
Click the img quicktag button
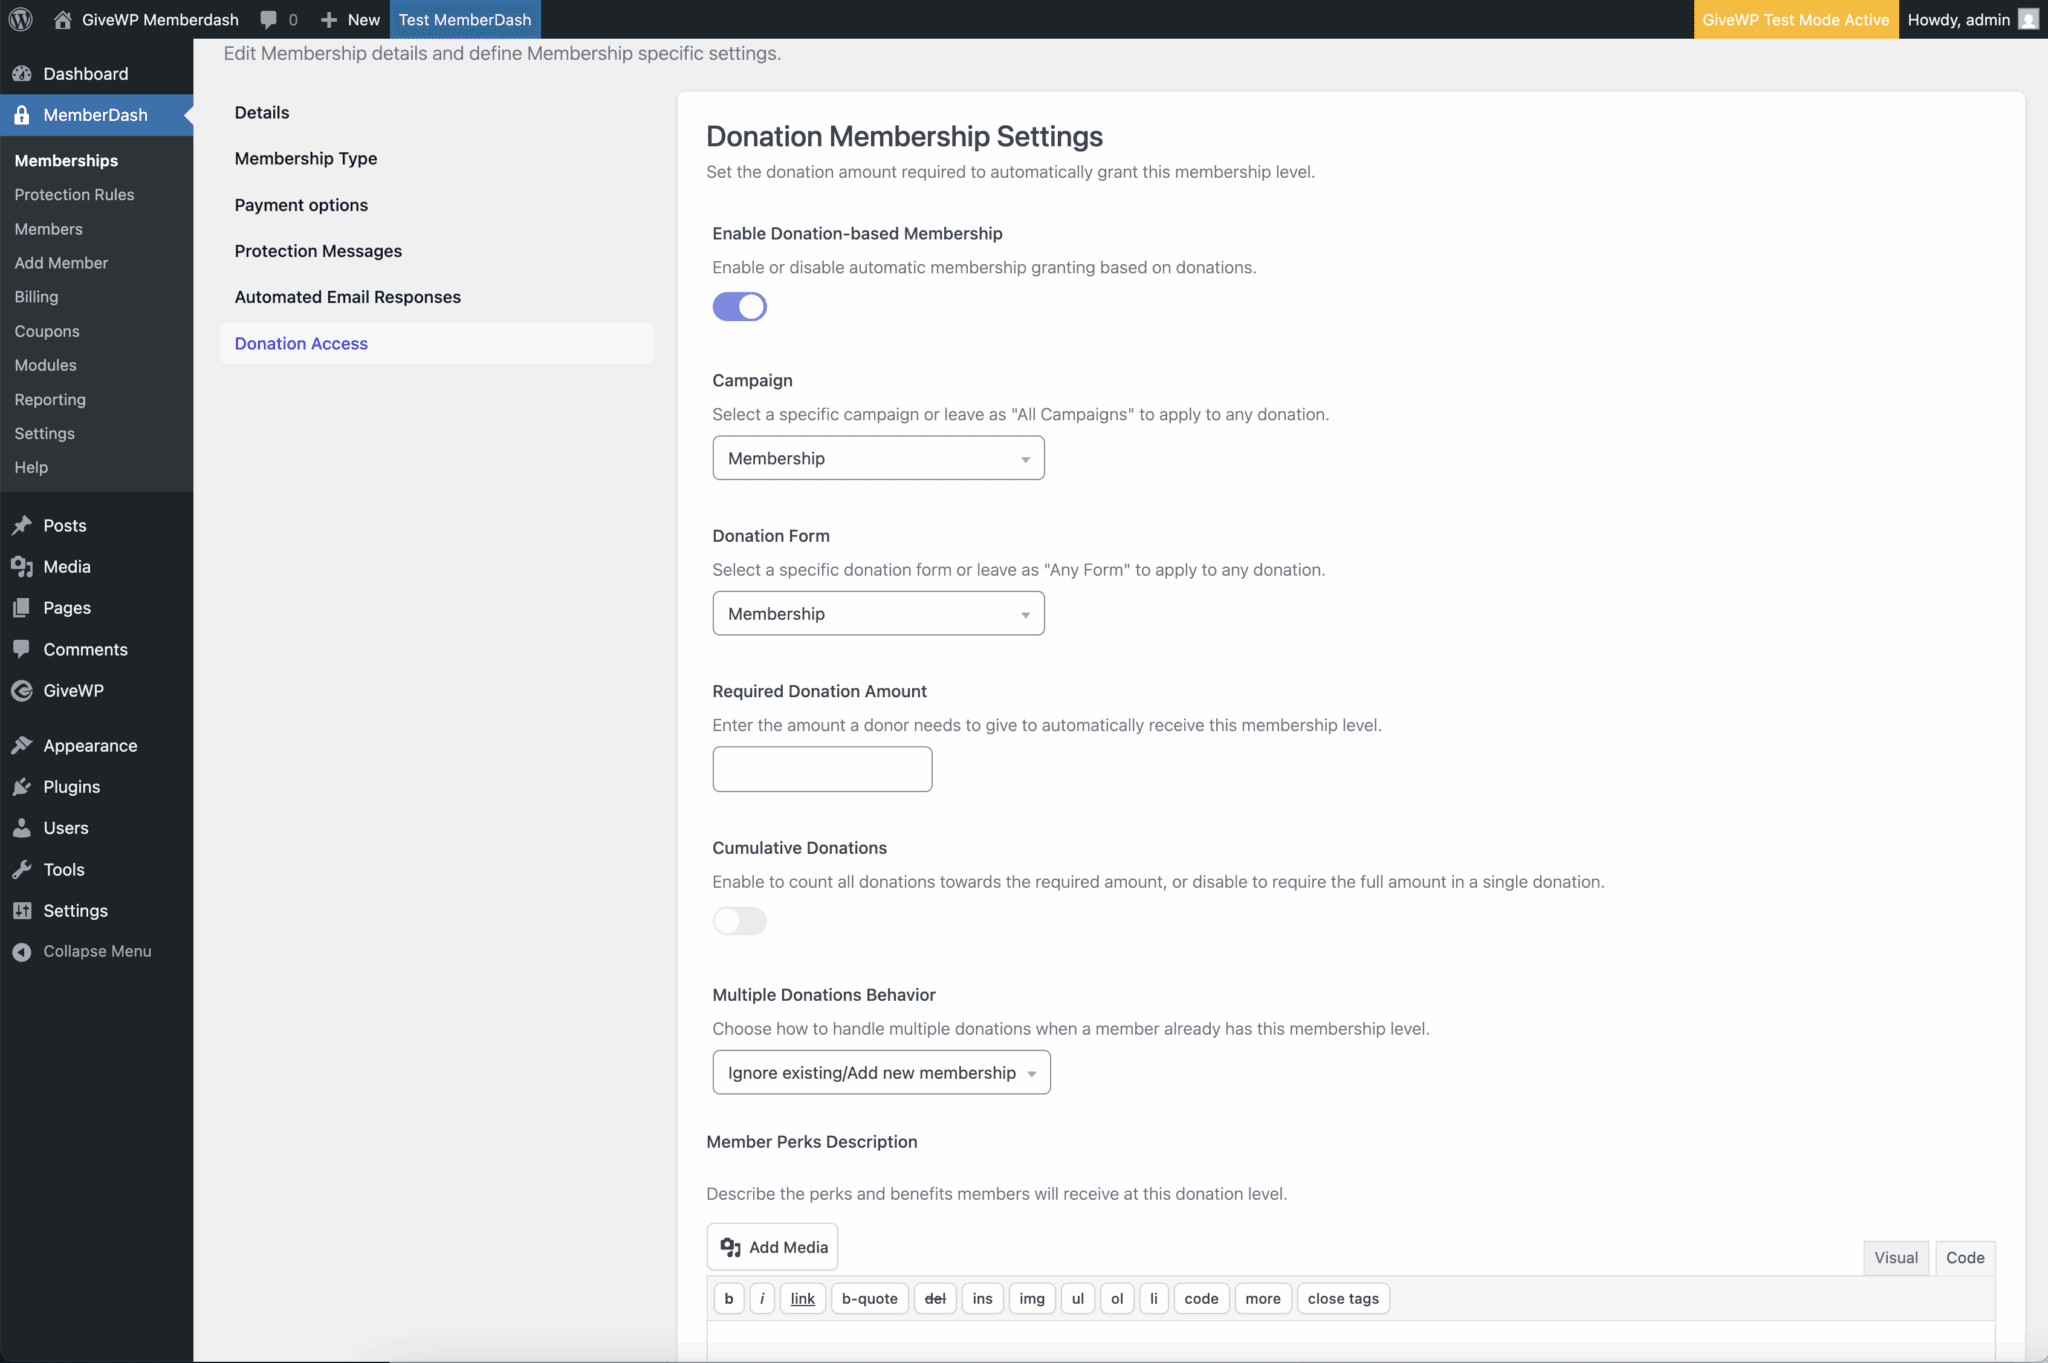pos(1032,1298)
